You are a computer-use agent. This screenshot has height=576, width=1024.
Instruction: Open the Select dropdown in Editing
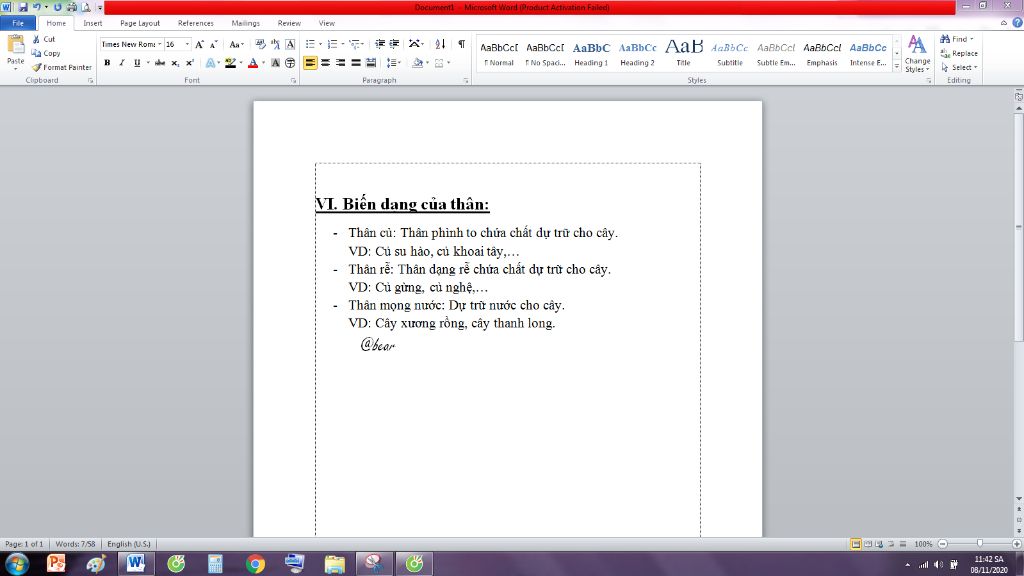(959, 67)
